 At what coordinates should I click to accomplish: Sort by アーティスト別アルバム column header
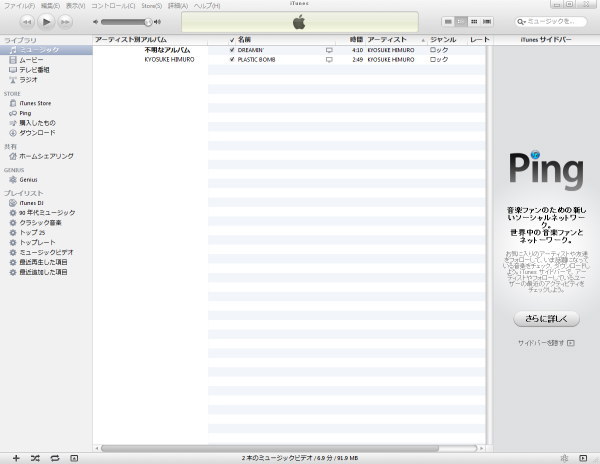[150, 40]
